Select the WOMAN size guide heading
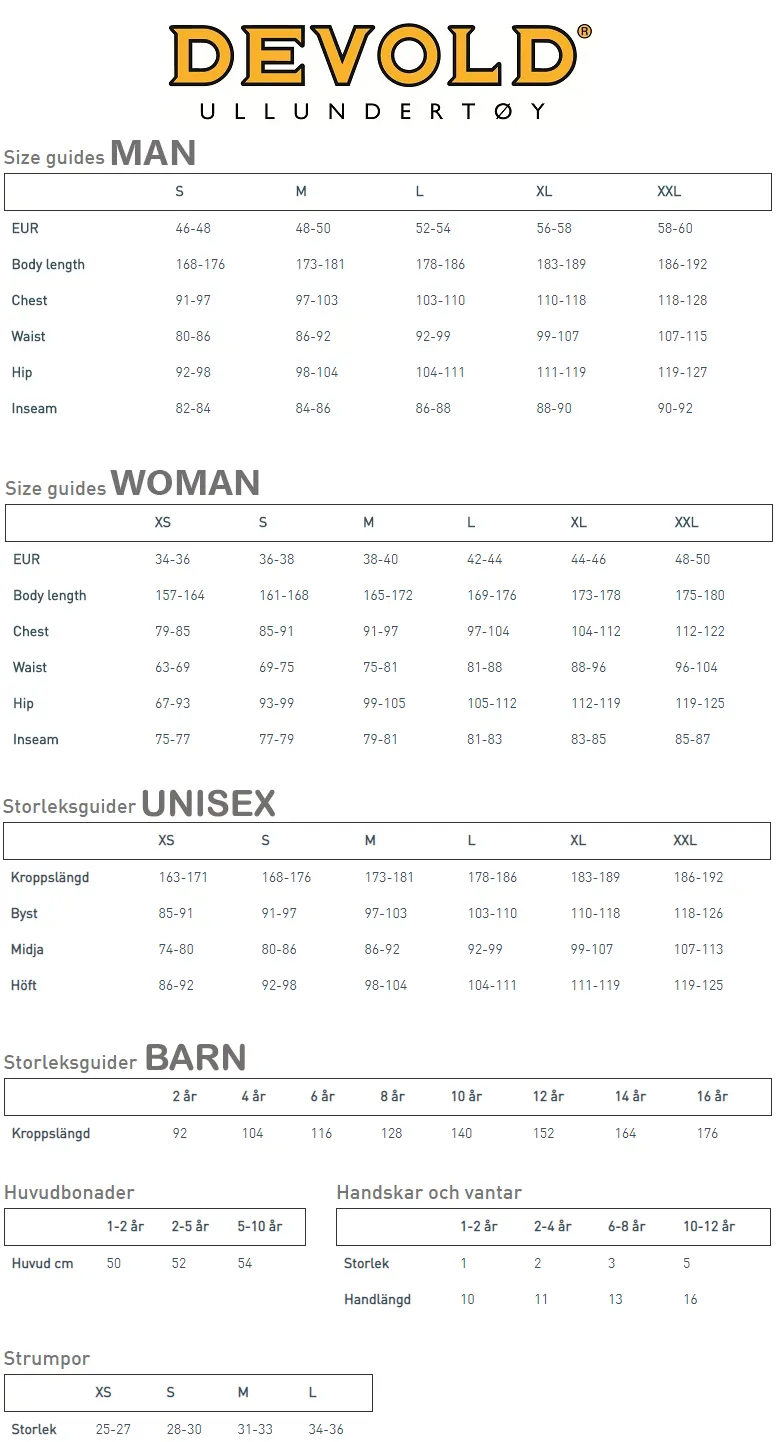 tap(133, 484)
